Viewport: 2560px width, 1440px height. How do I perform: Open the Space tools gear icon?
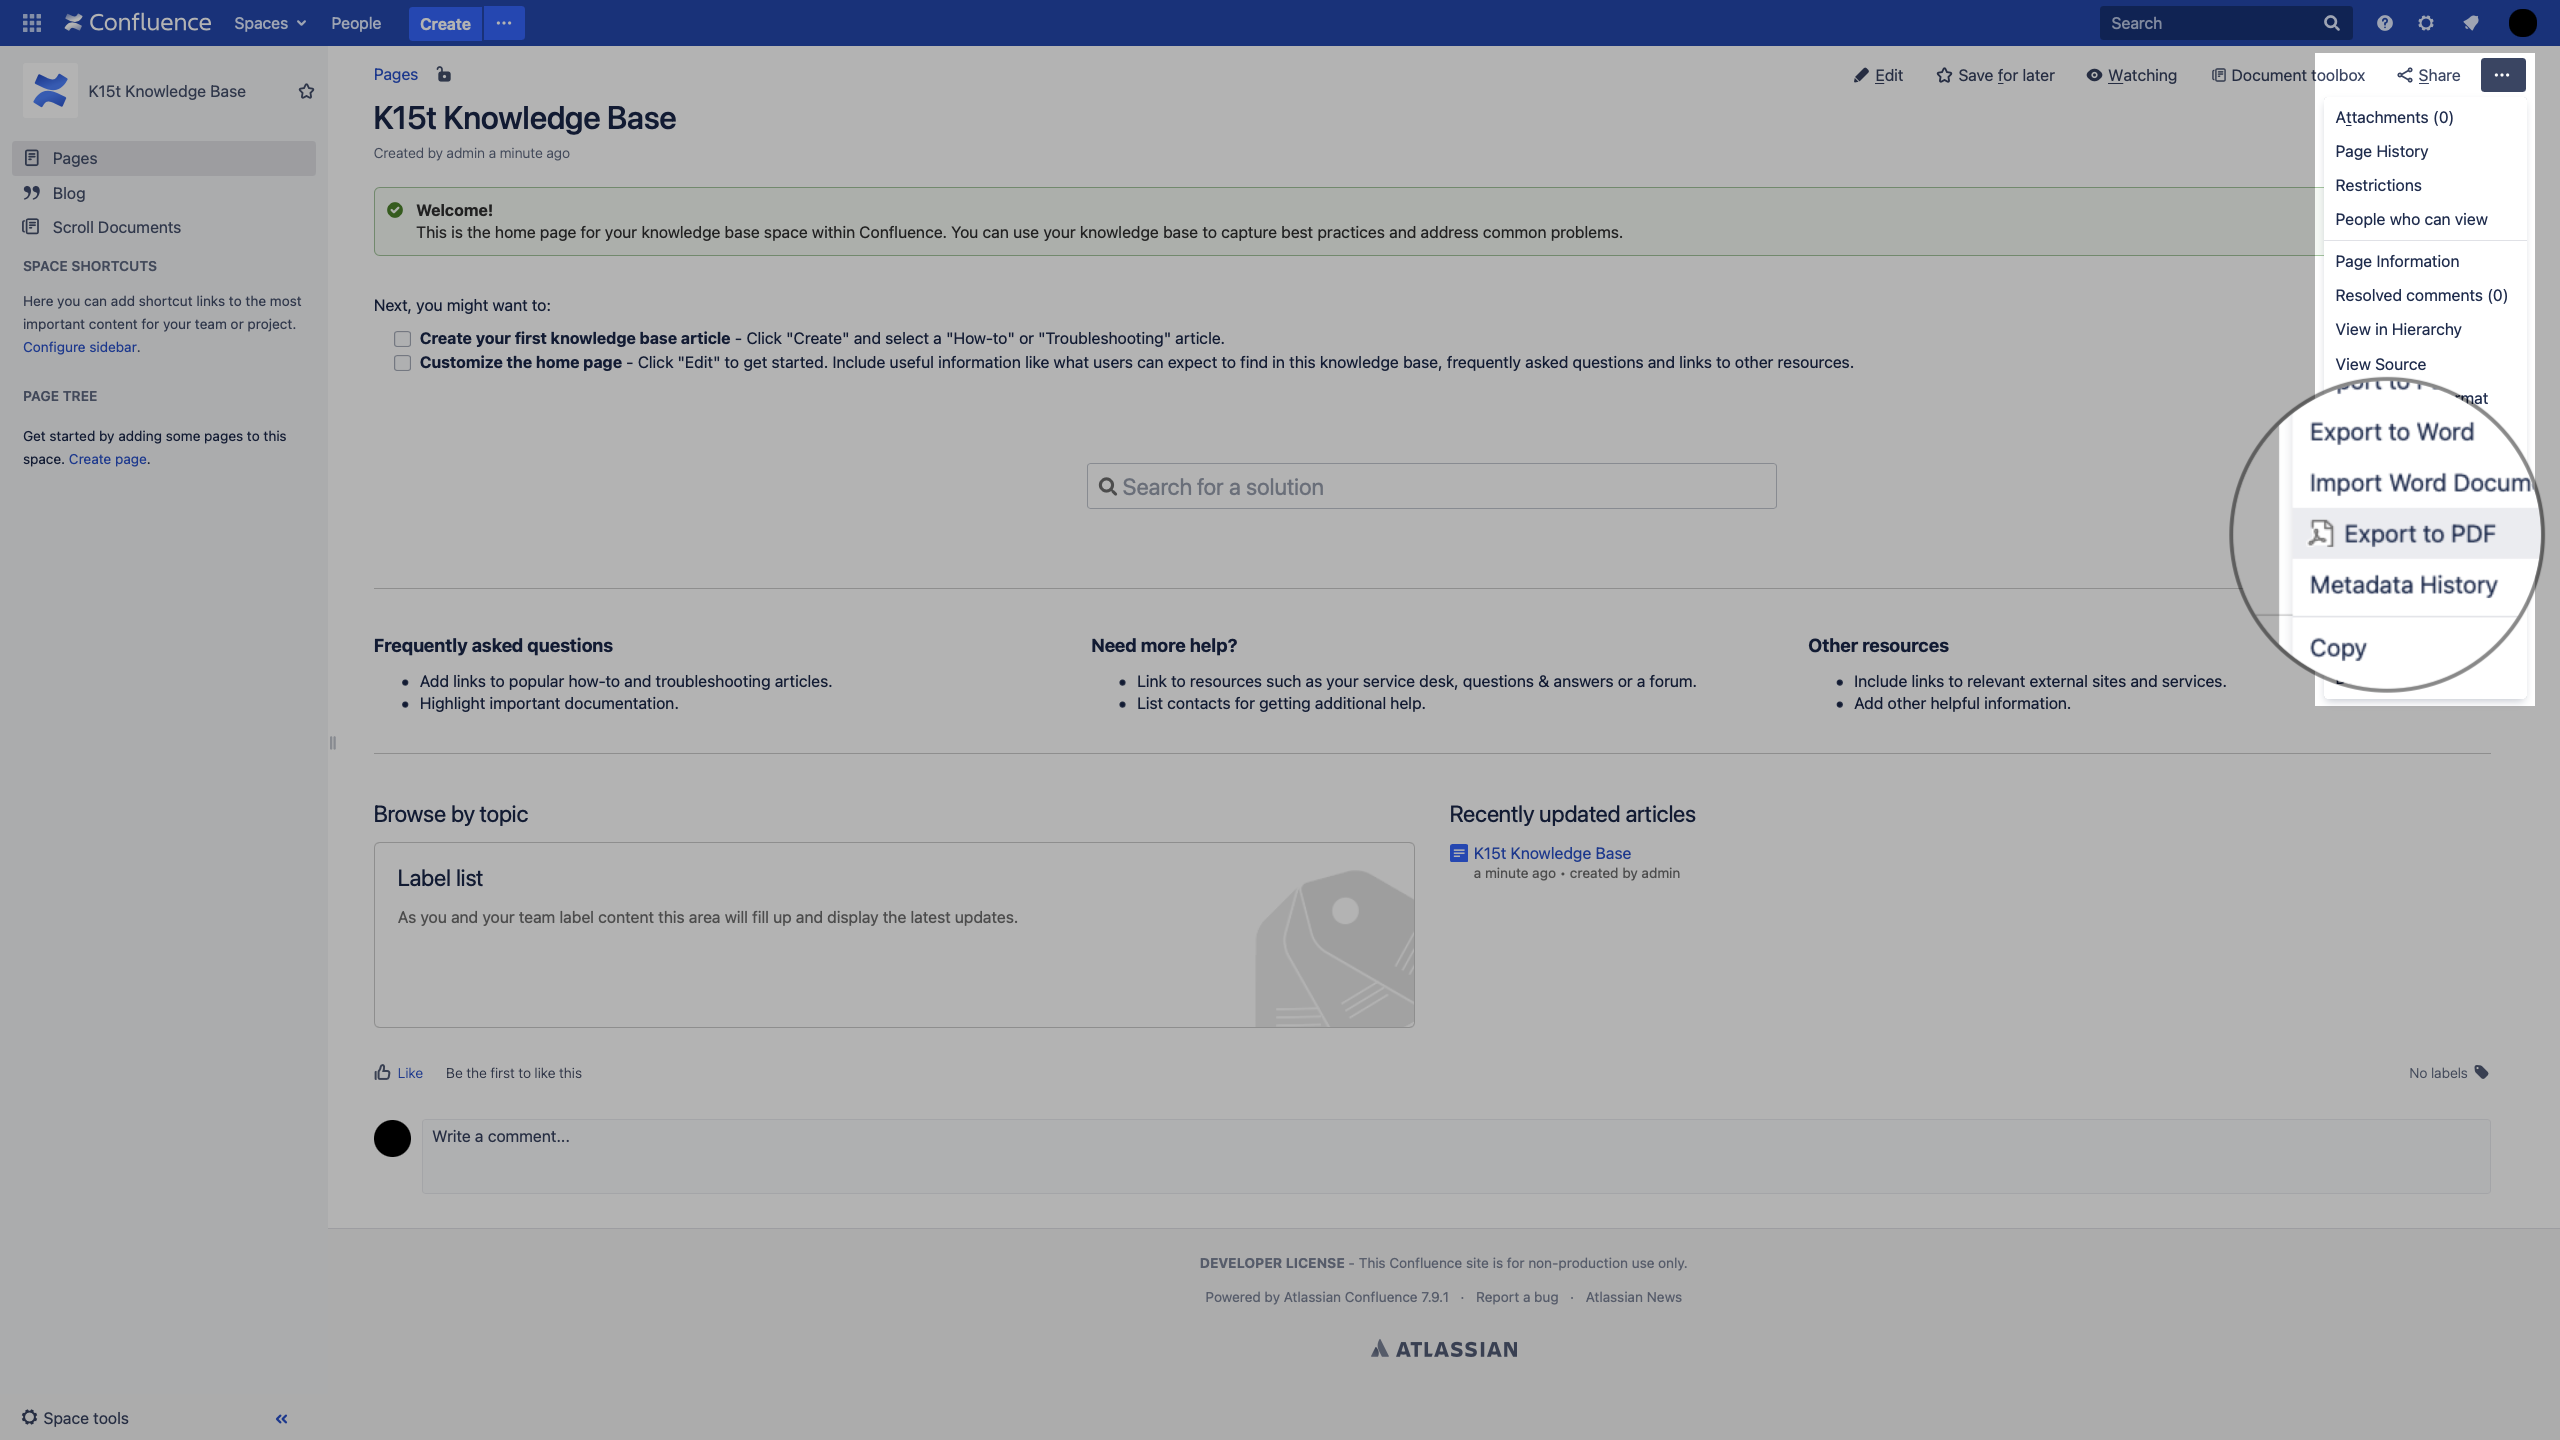pyautogui.click(x=29, y=1417)
